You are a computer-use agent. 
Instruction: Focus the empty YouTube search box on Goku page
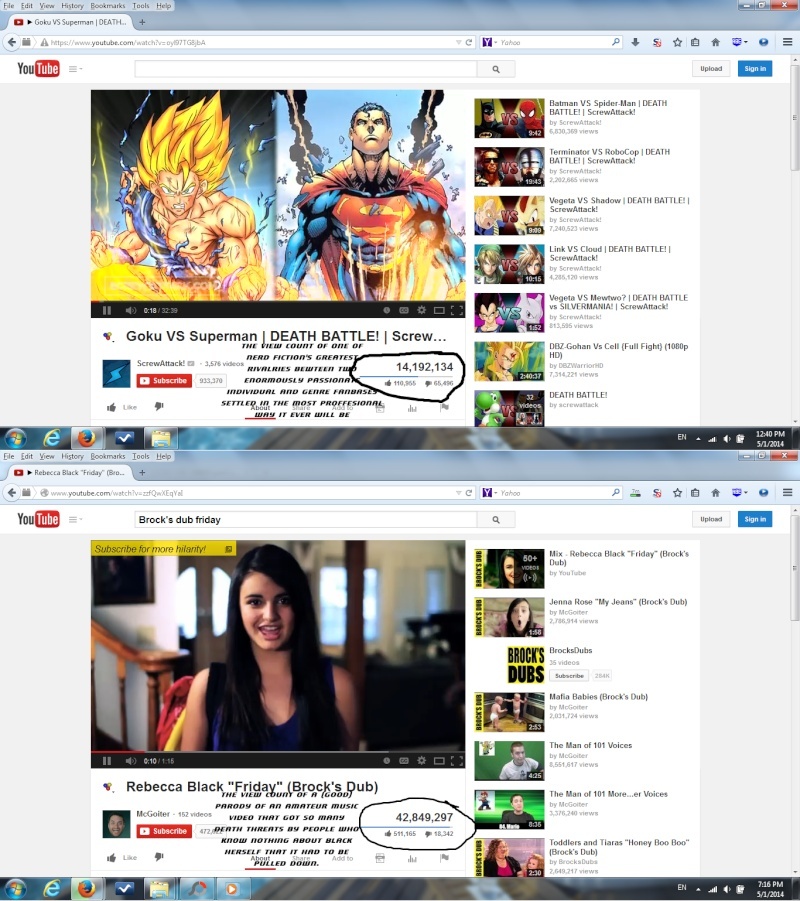point(306,69)
